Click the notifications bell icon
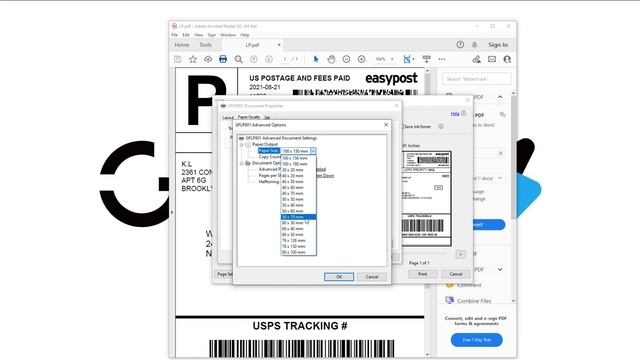640x360 pixels. (x=474, y=44)
